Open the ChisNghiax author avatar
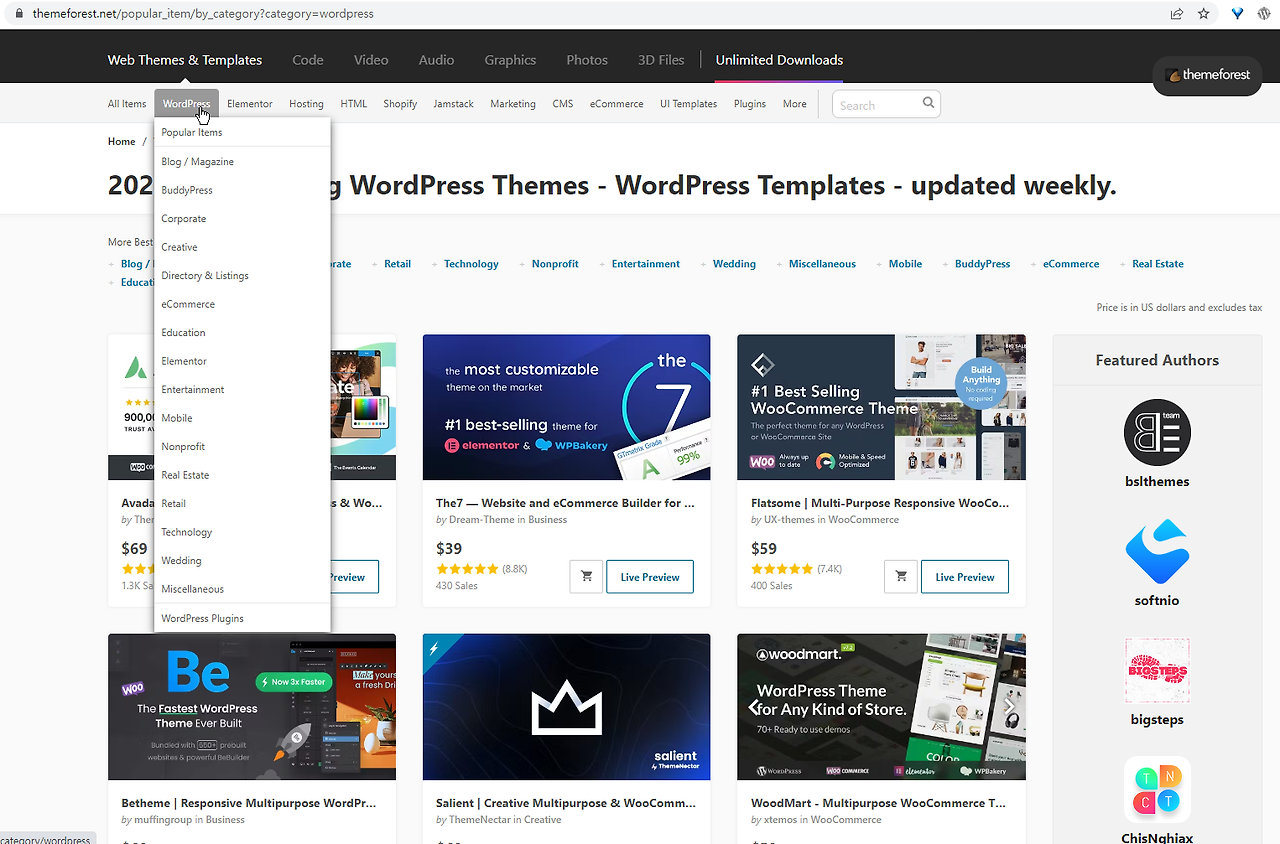The image size is (1280, 844). click(1157, 789)
